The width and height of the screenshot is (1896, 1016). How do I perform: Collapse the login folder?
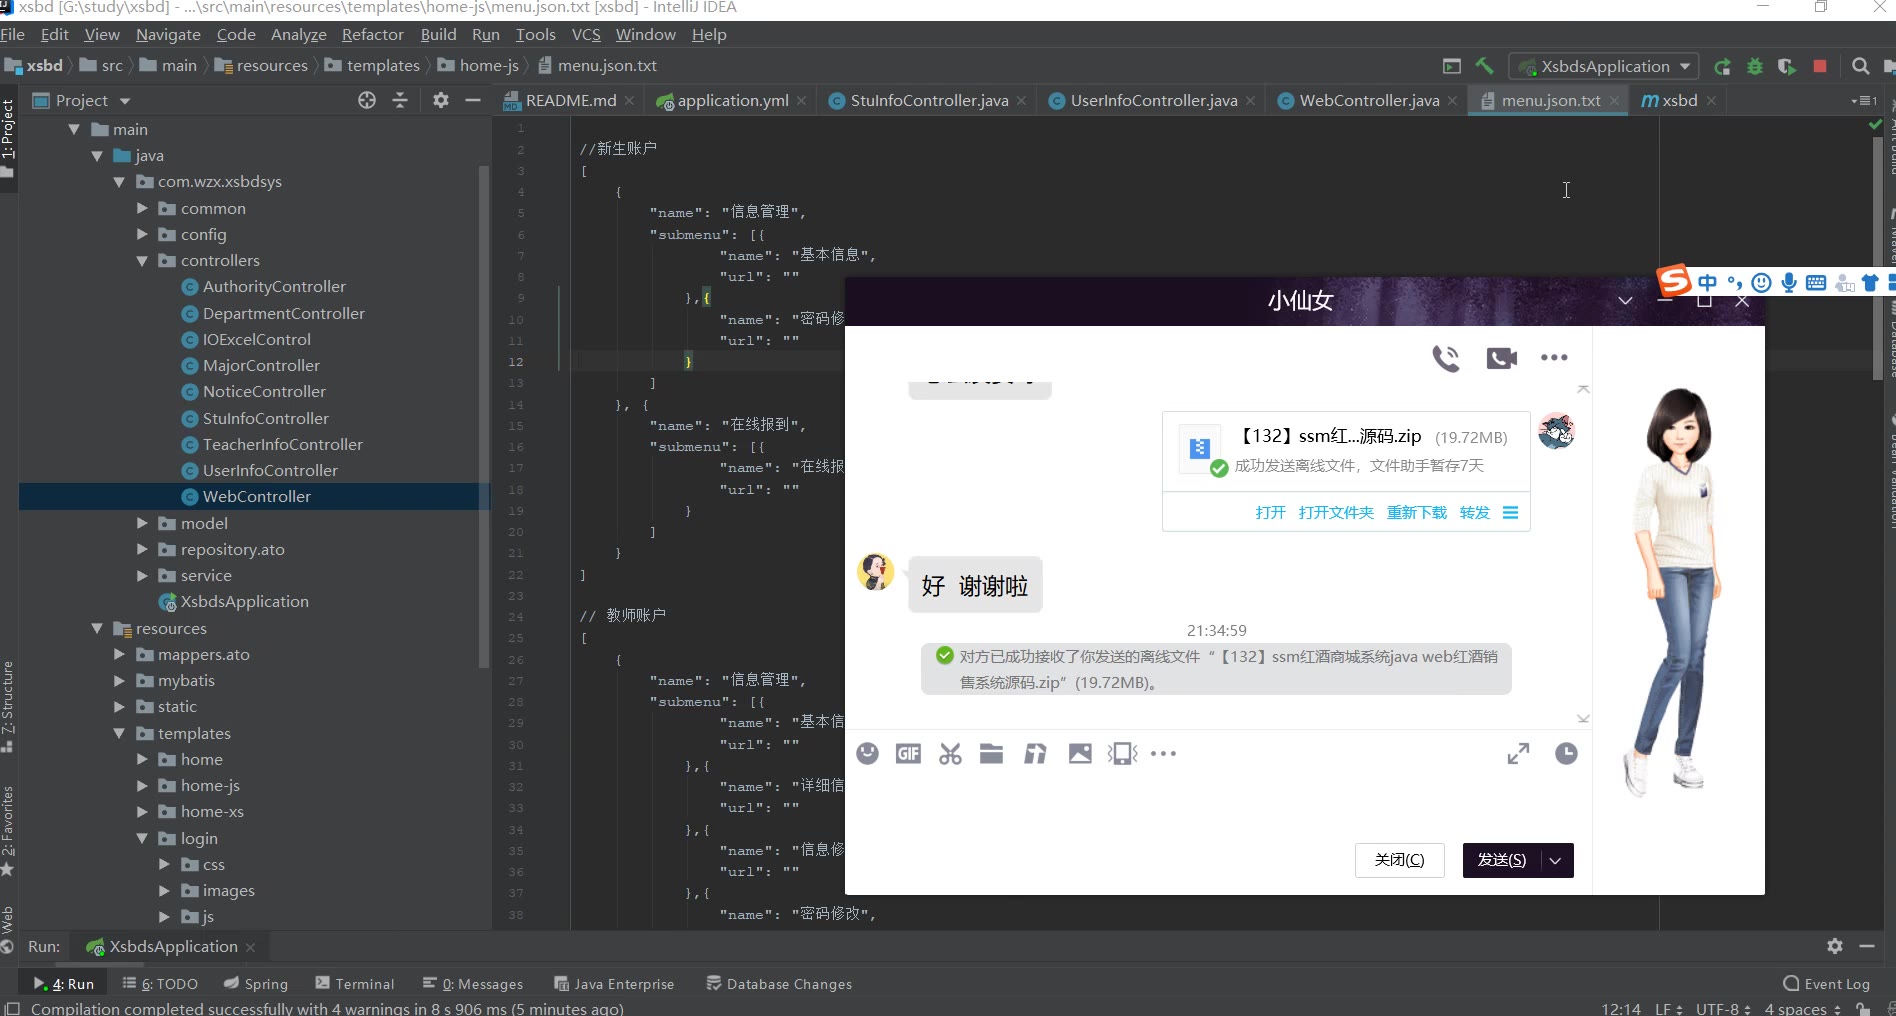pos(142,838)
